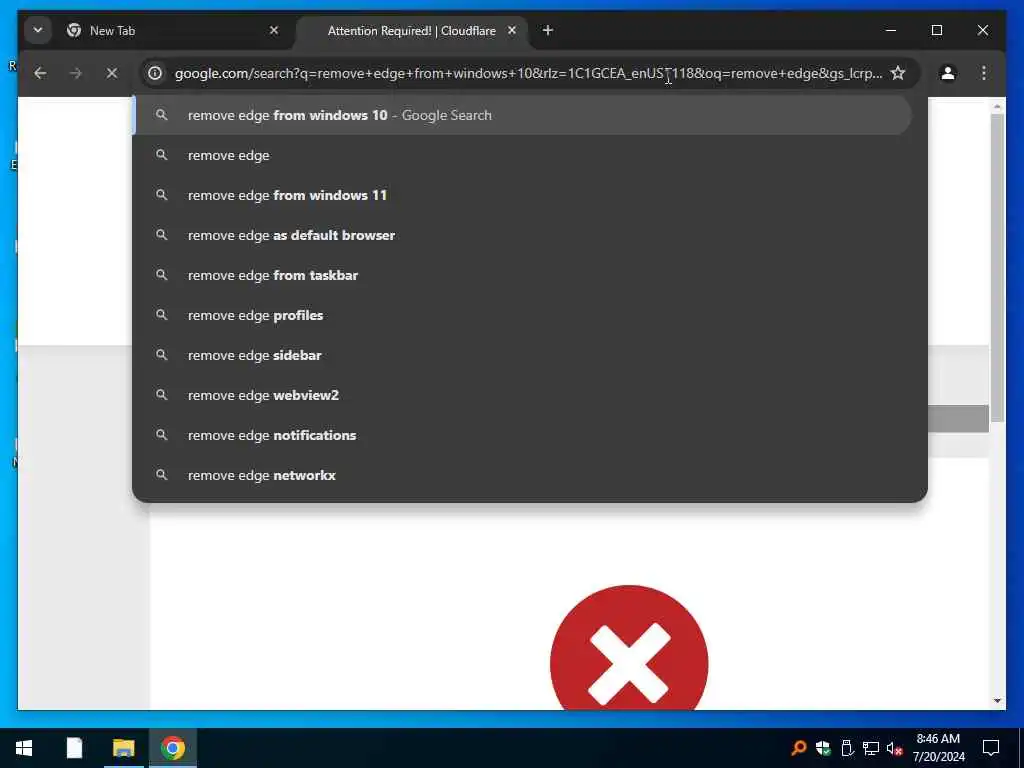Bookmark this page with the star icon
This screenshot has height=768, width=1024.
point(899,73)
